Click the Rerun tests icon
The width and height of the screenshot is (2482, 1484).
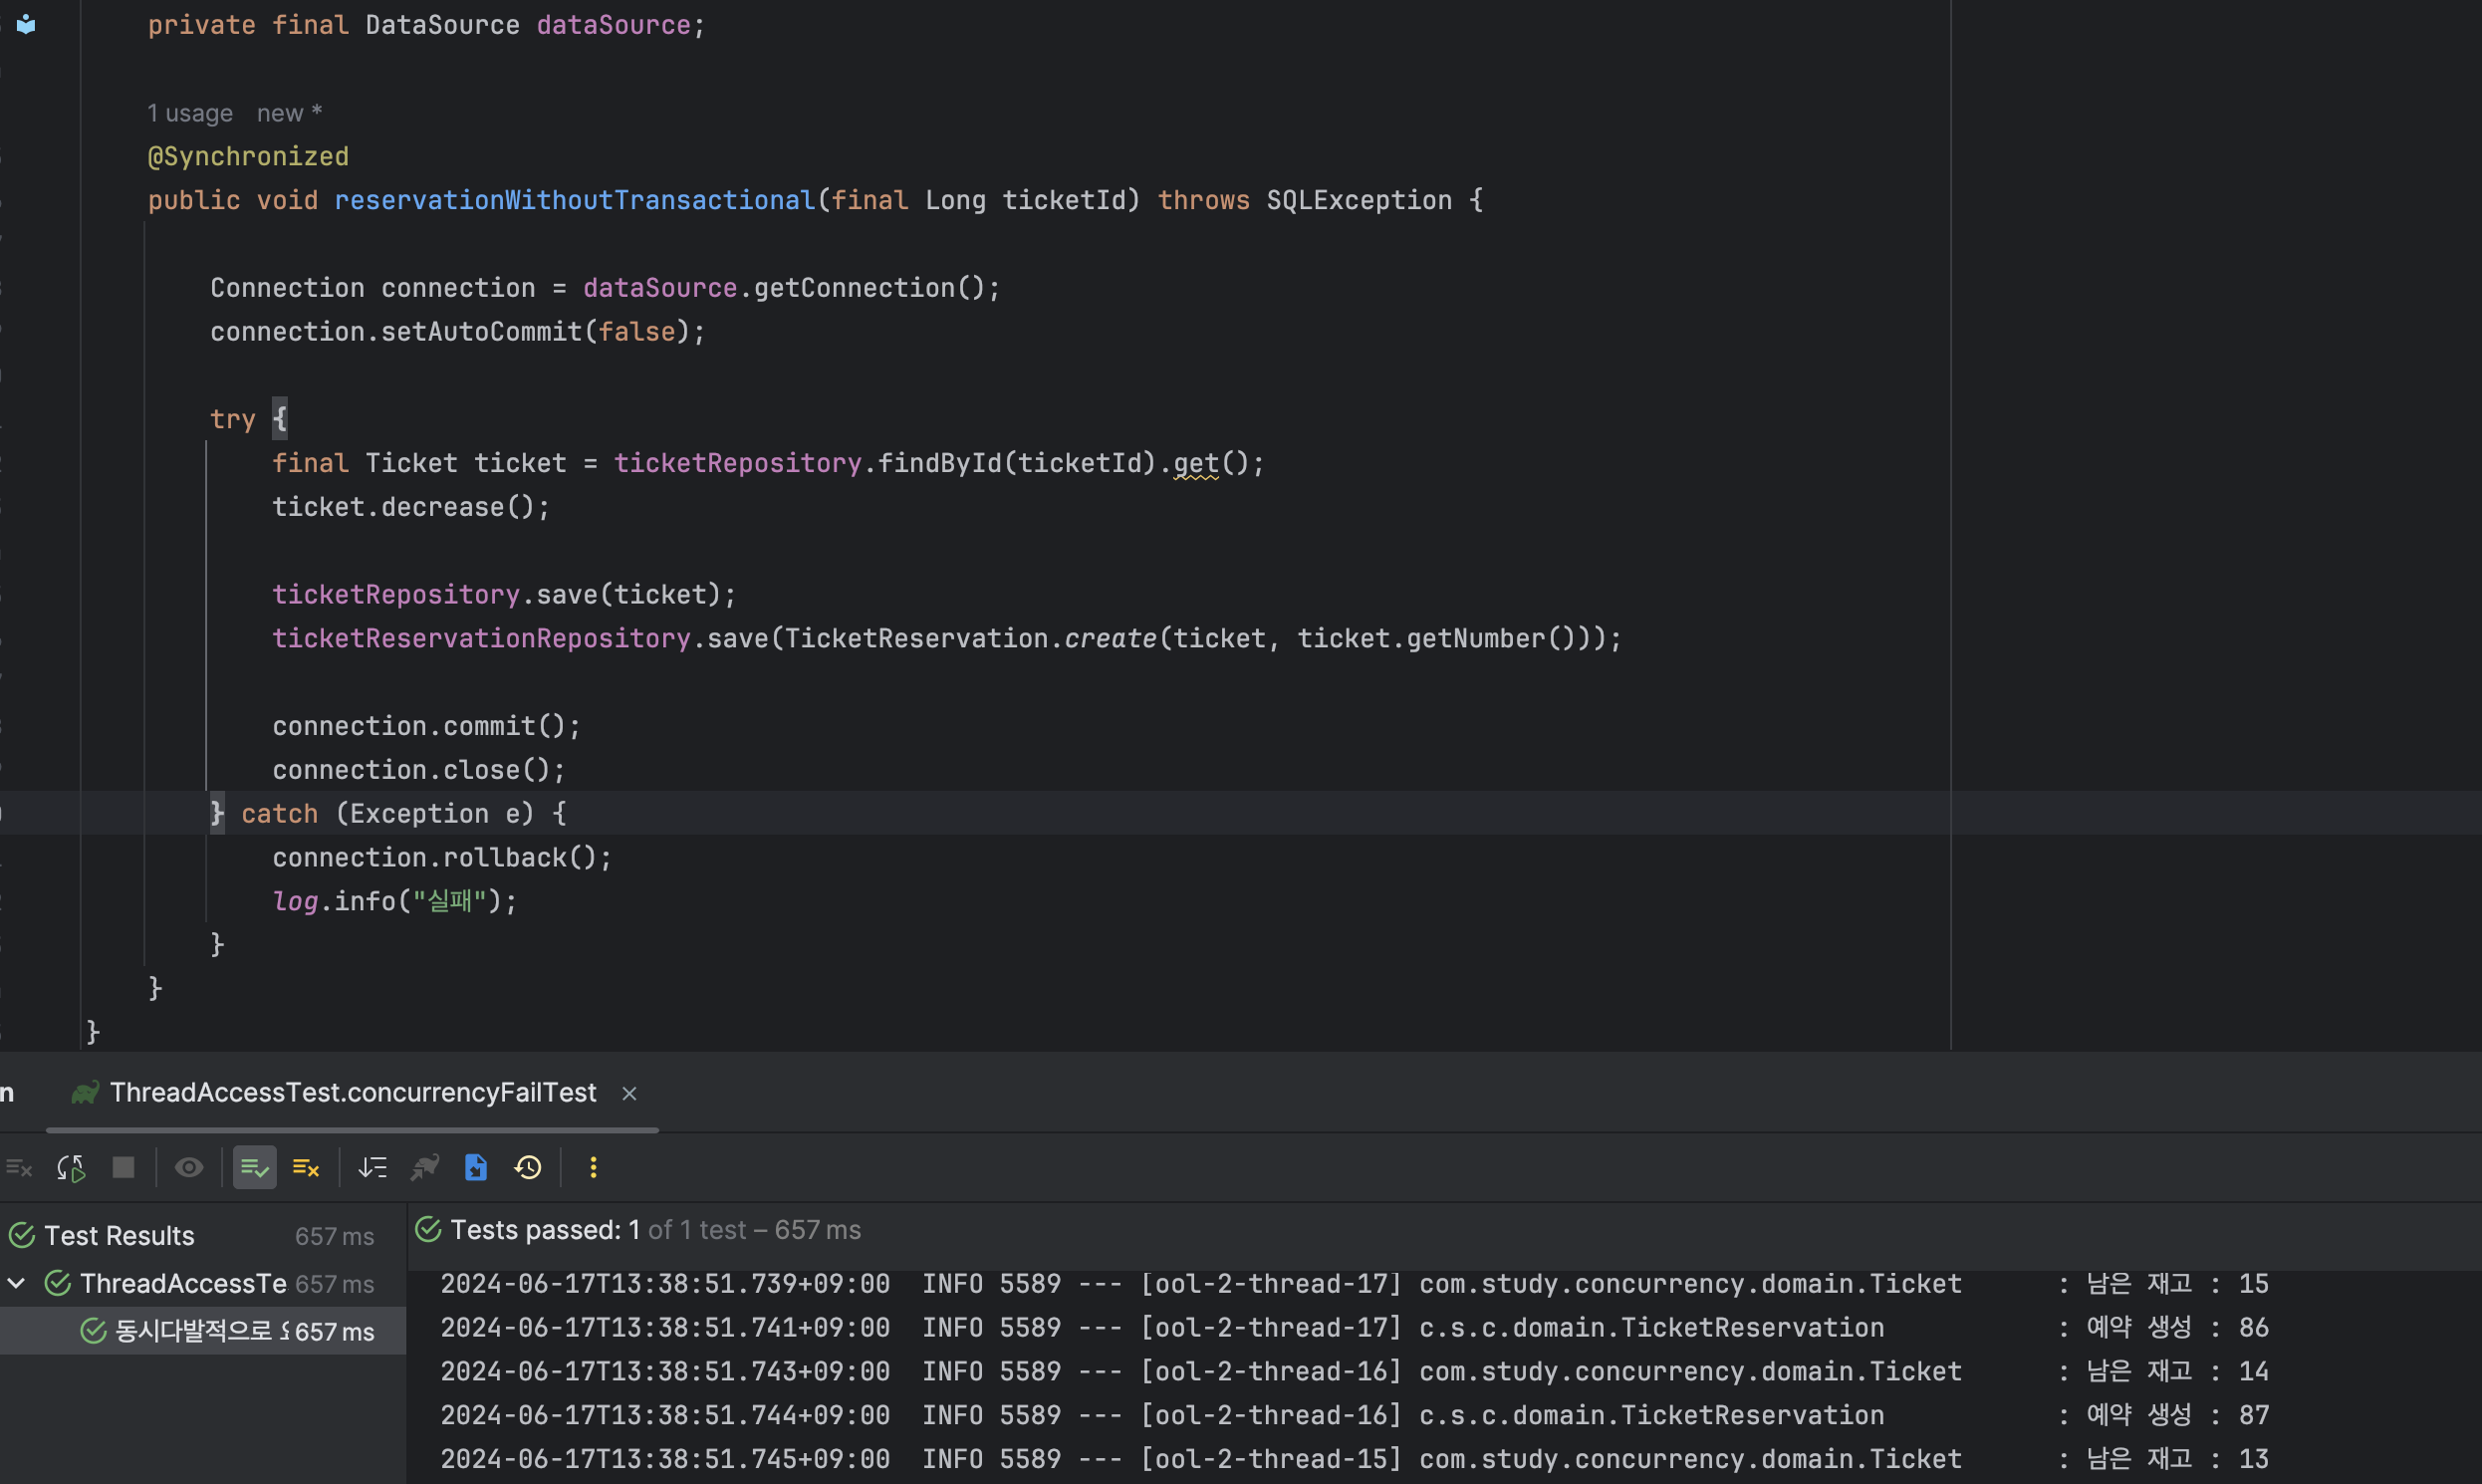pos(71,1168)
